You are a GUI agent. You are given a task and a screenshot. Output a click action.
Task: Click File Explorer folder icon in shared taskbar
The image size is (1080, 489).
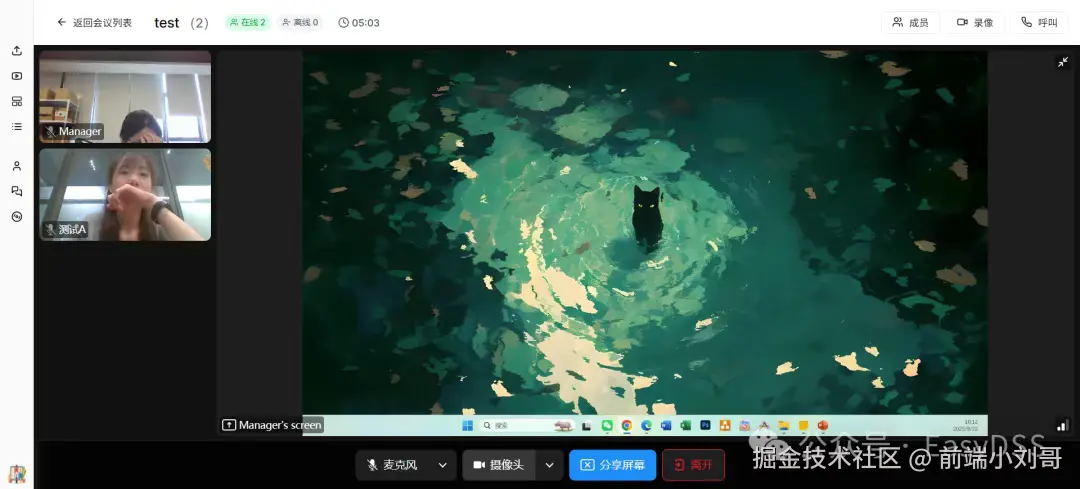784,426
